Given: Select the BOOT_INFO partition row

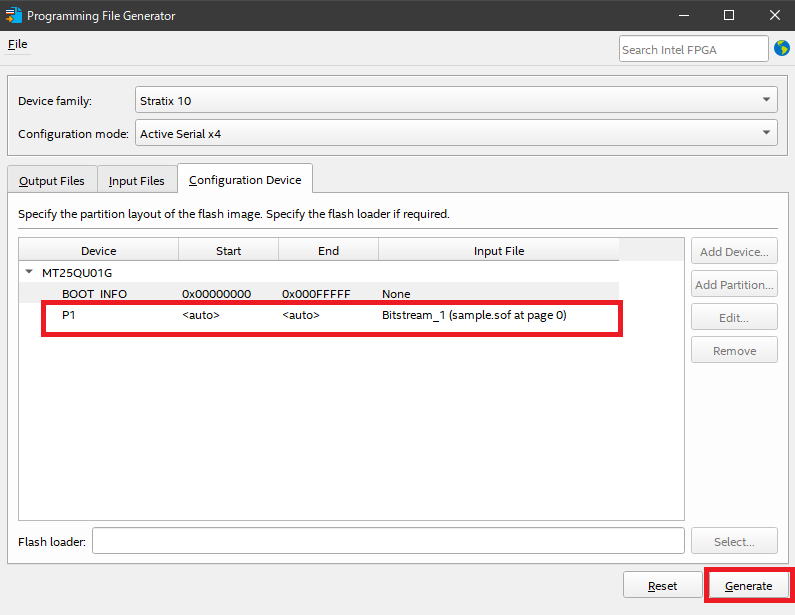Looking at the screenshot, I should coord(318,294).
